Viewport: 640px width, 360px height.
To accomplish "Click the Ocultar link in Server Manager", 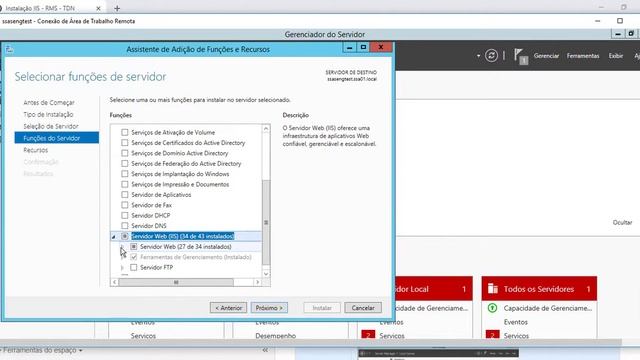I will [x=622, y=222].
